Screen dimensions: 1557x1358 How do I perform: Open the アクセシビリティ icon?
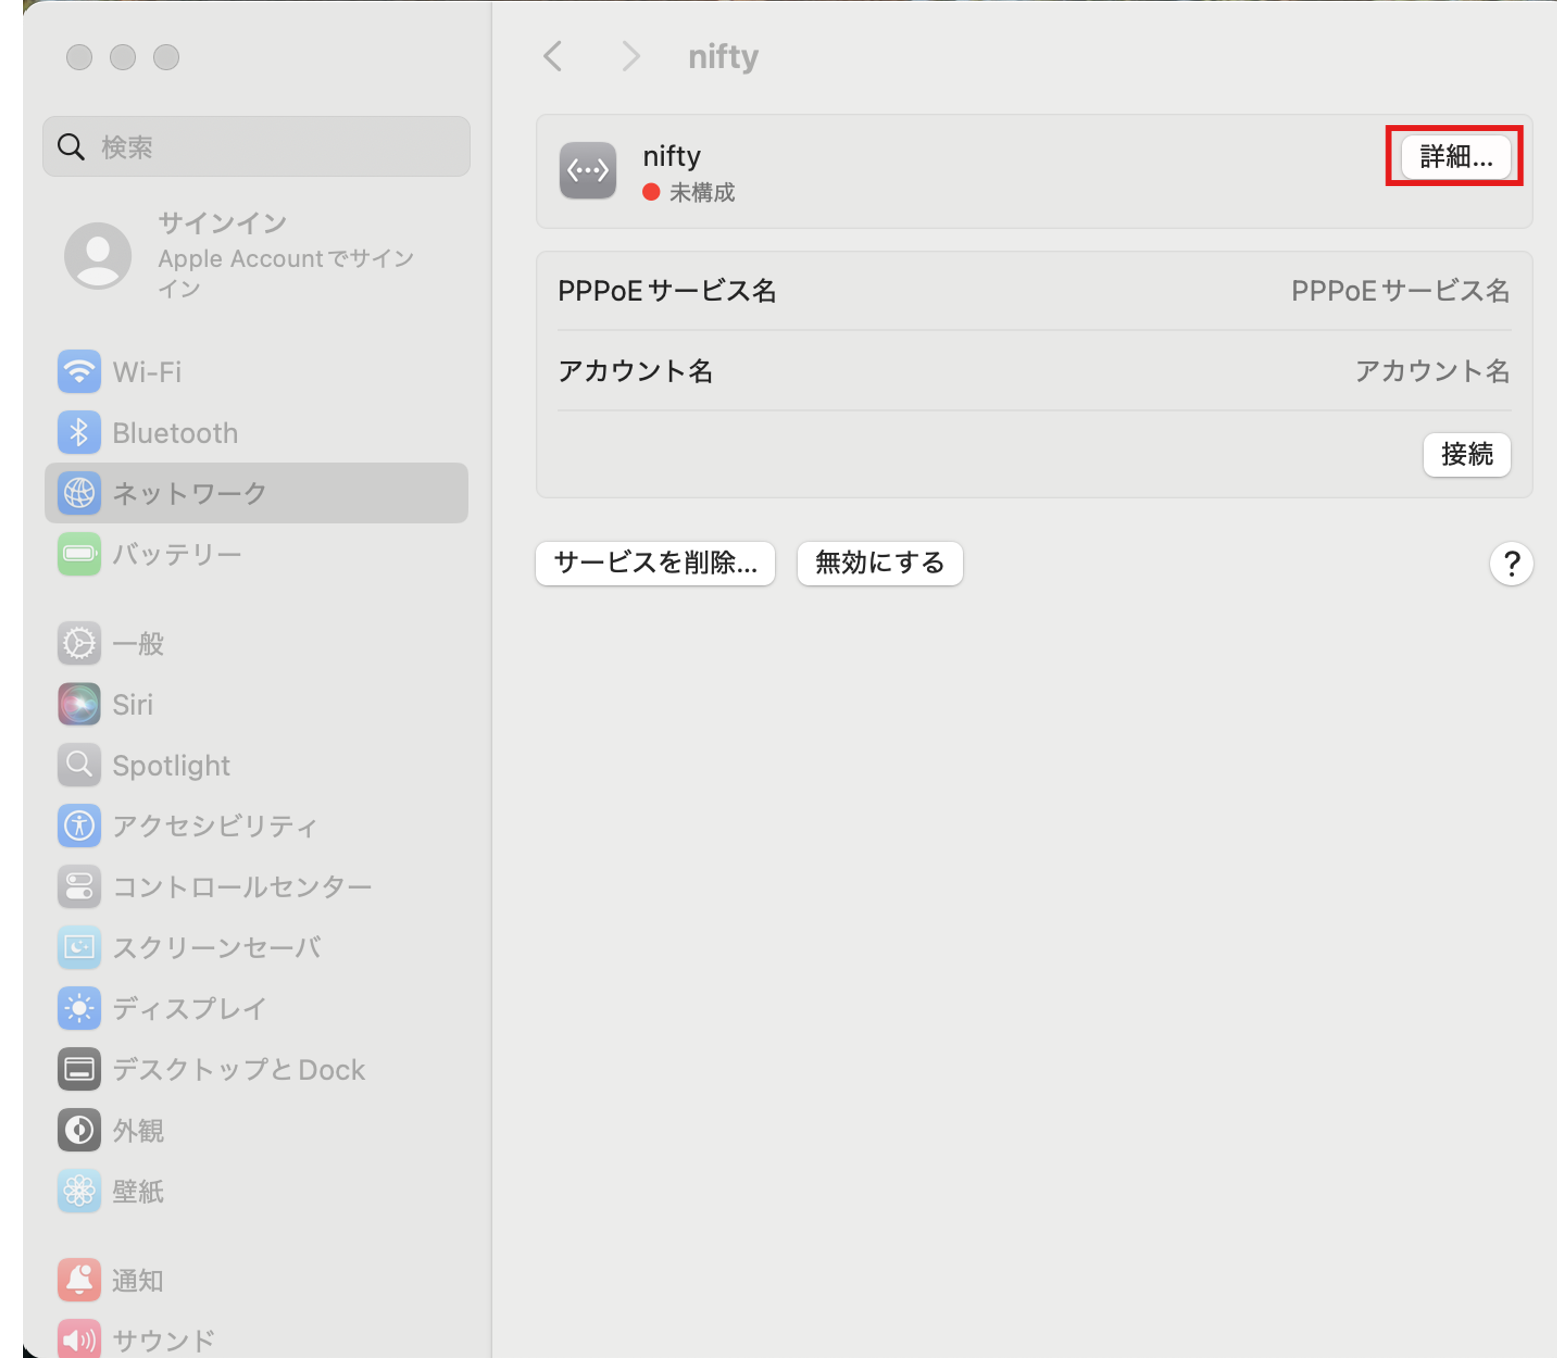(79, 826)
